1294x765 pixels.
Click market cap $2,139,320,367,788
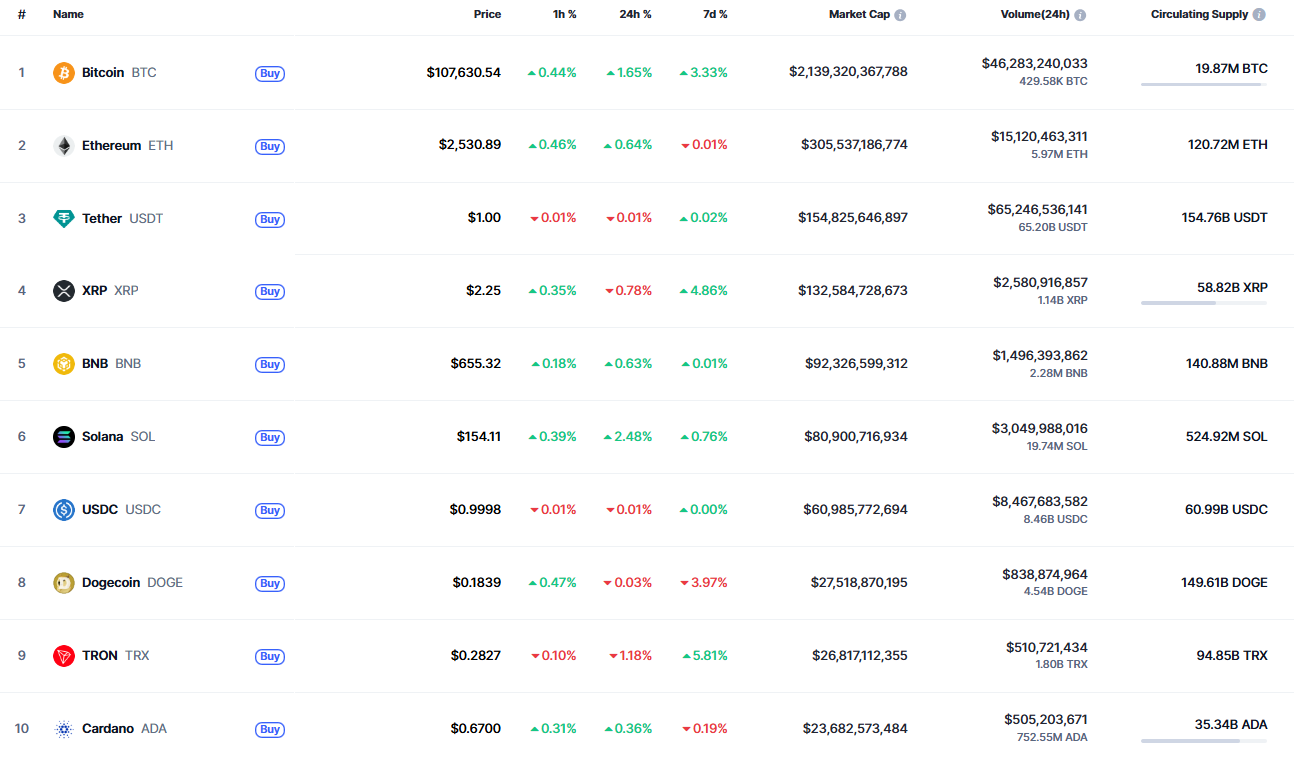tap(849, 72)
